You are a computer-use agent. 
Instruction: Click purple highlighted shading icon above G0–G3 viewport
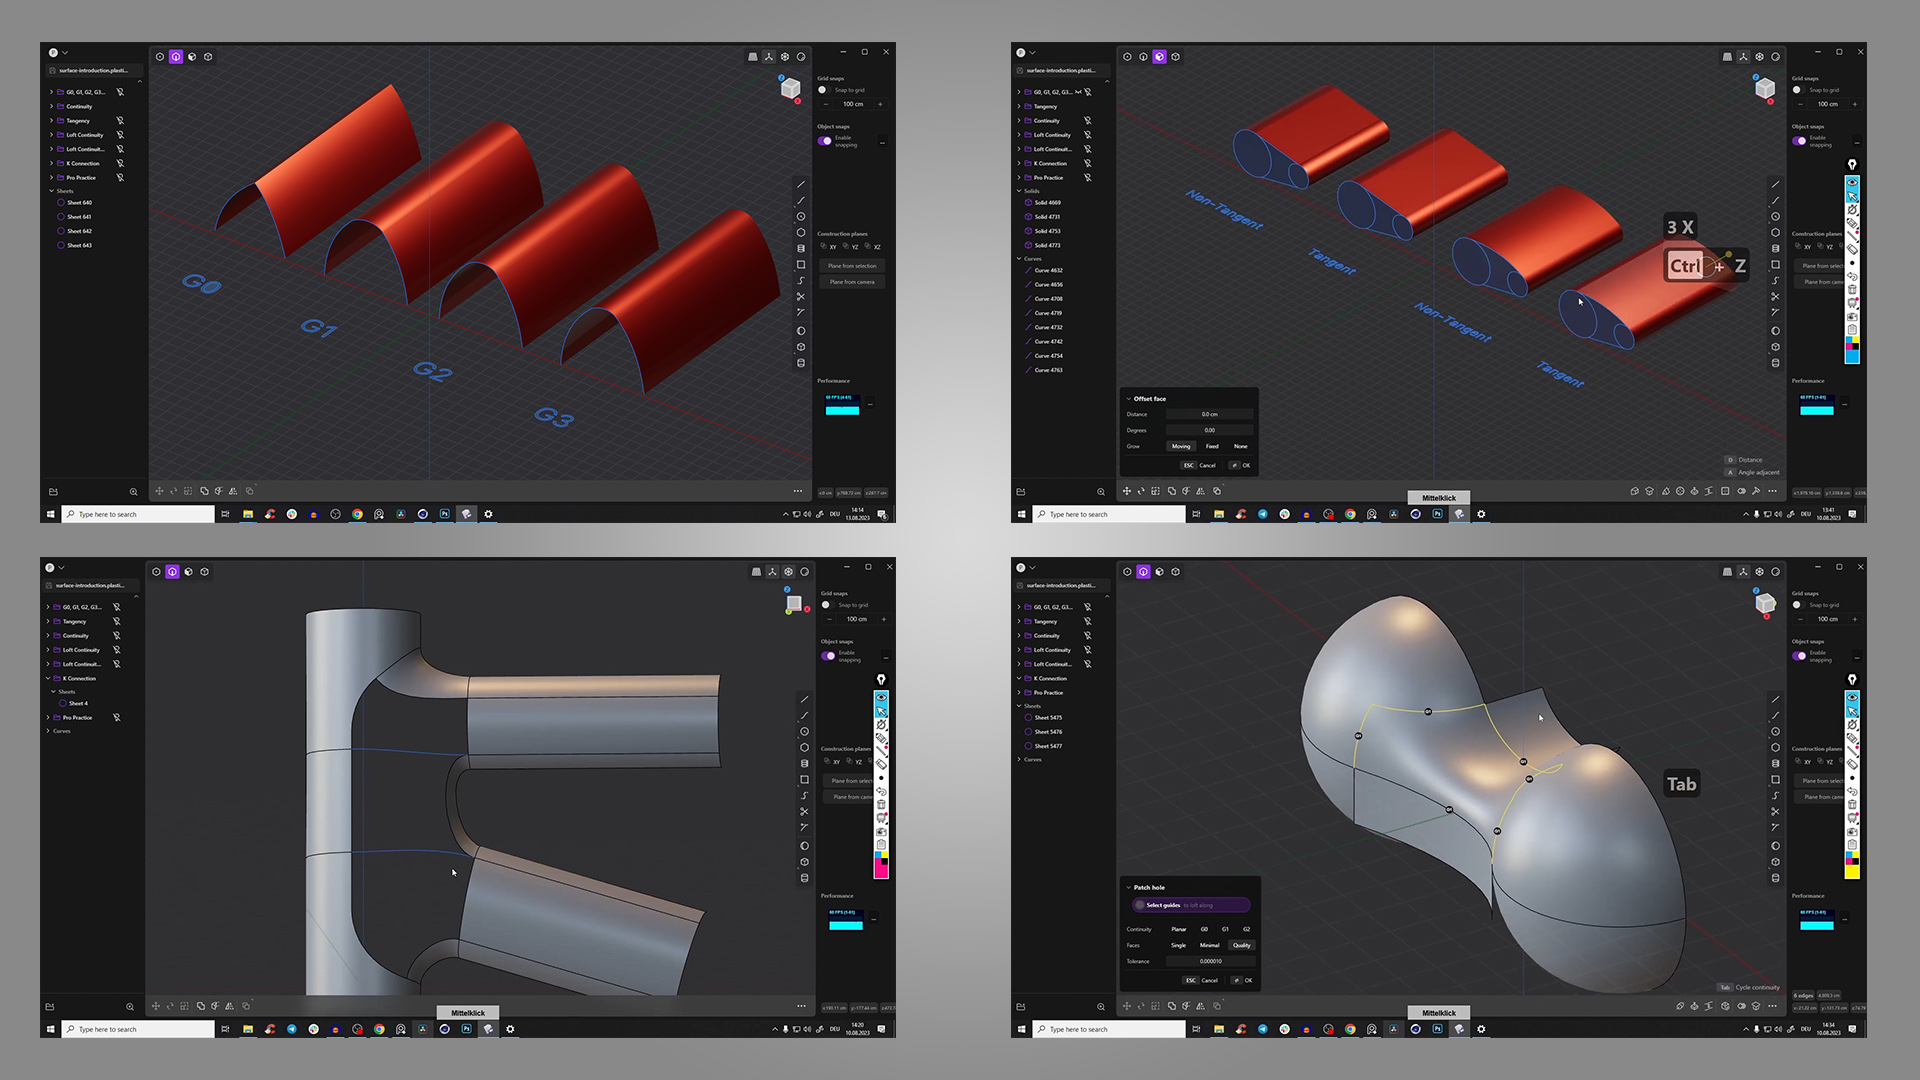click(176, 57)
